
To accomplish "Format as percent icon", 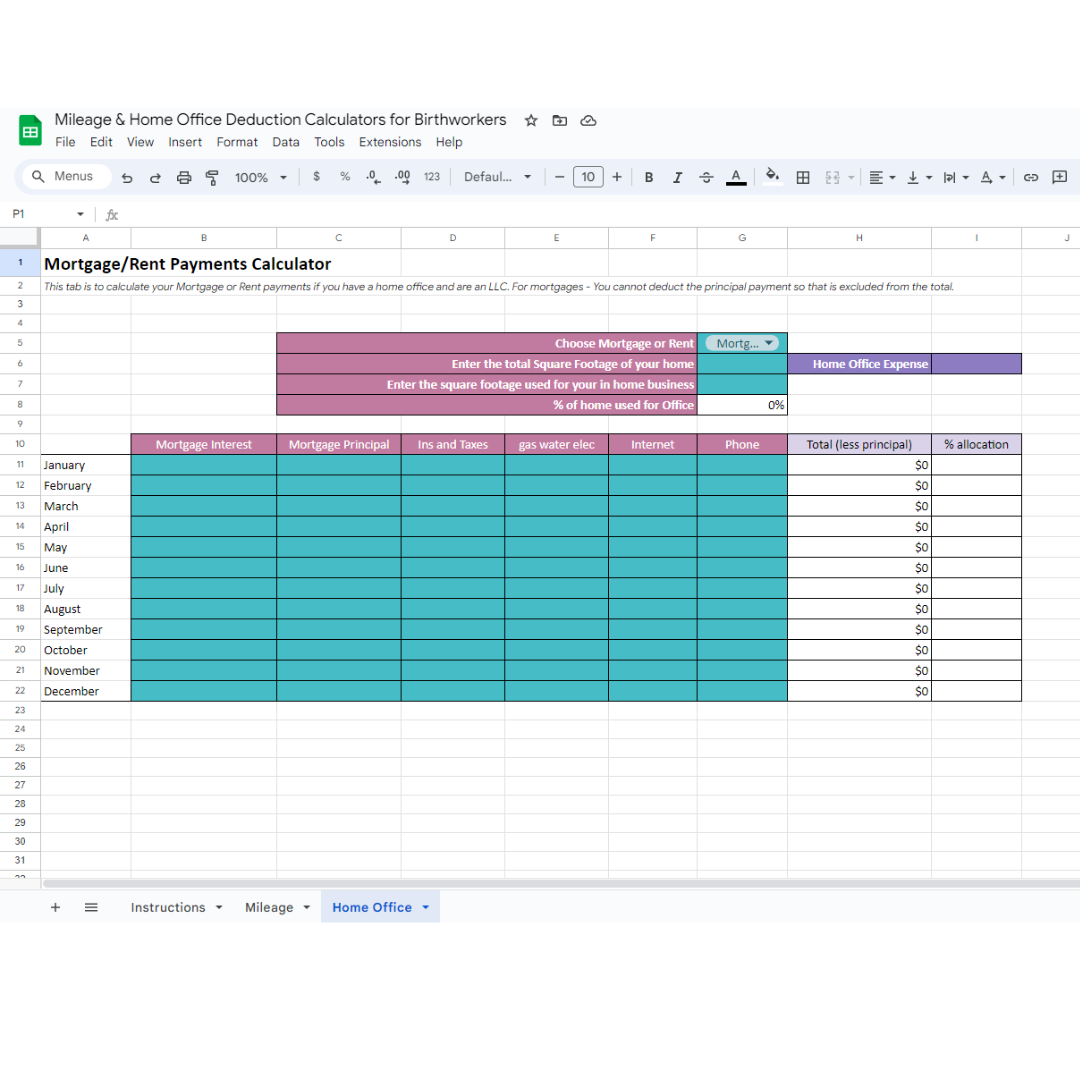I will tap(345, 177).
